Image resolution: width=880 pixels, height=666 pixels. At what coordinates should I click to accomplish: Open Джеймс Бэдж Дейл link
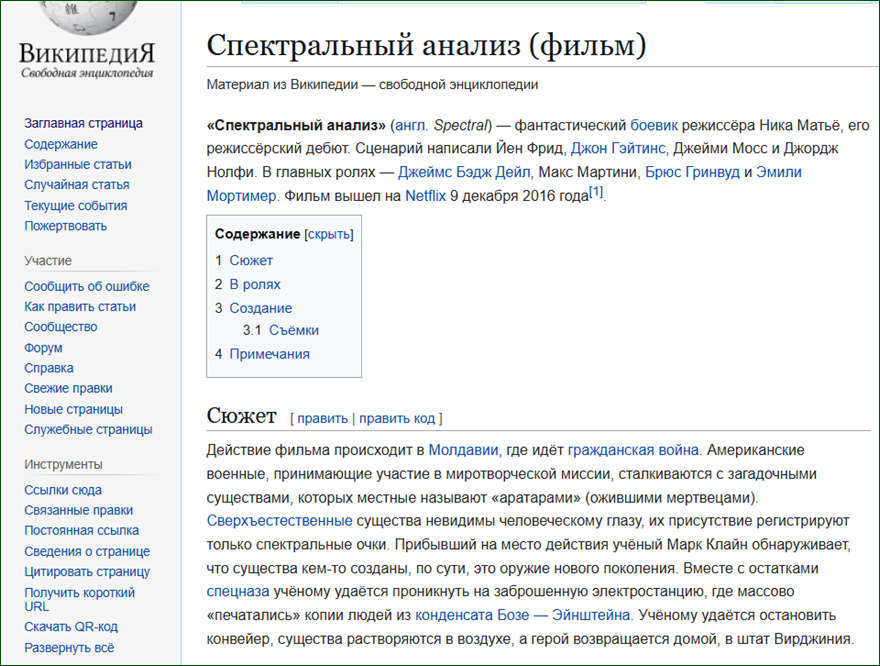(x=464, y=172)
